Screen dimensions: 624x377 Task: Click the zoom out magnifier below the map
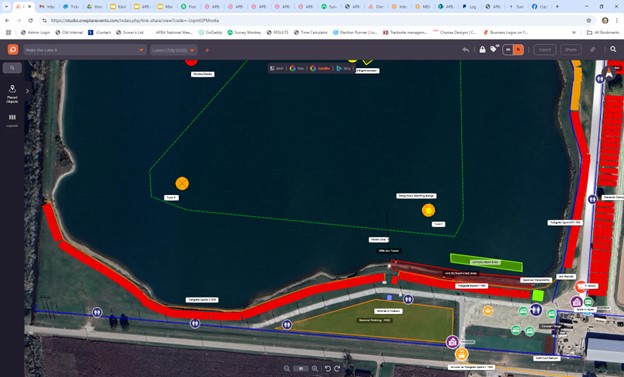[x=287, y=369]
